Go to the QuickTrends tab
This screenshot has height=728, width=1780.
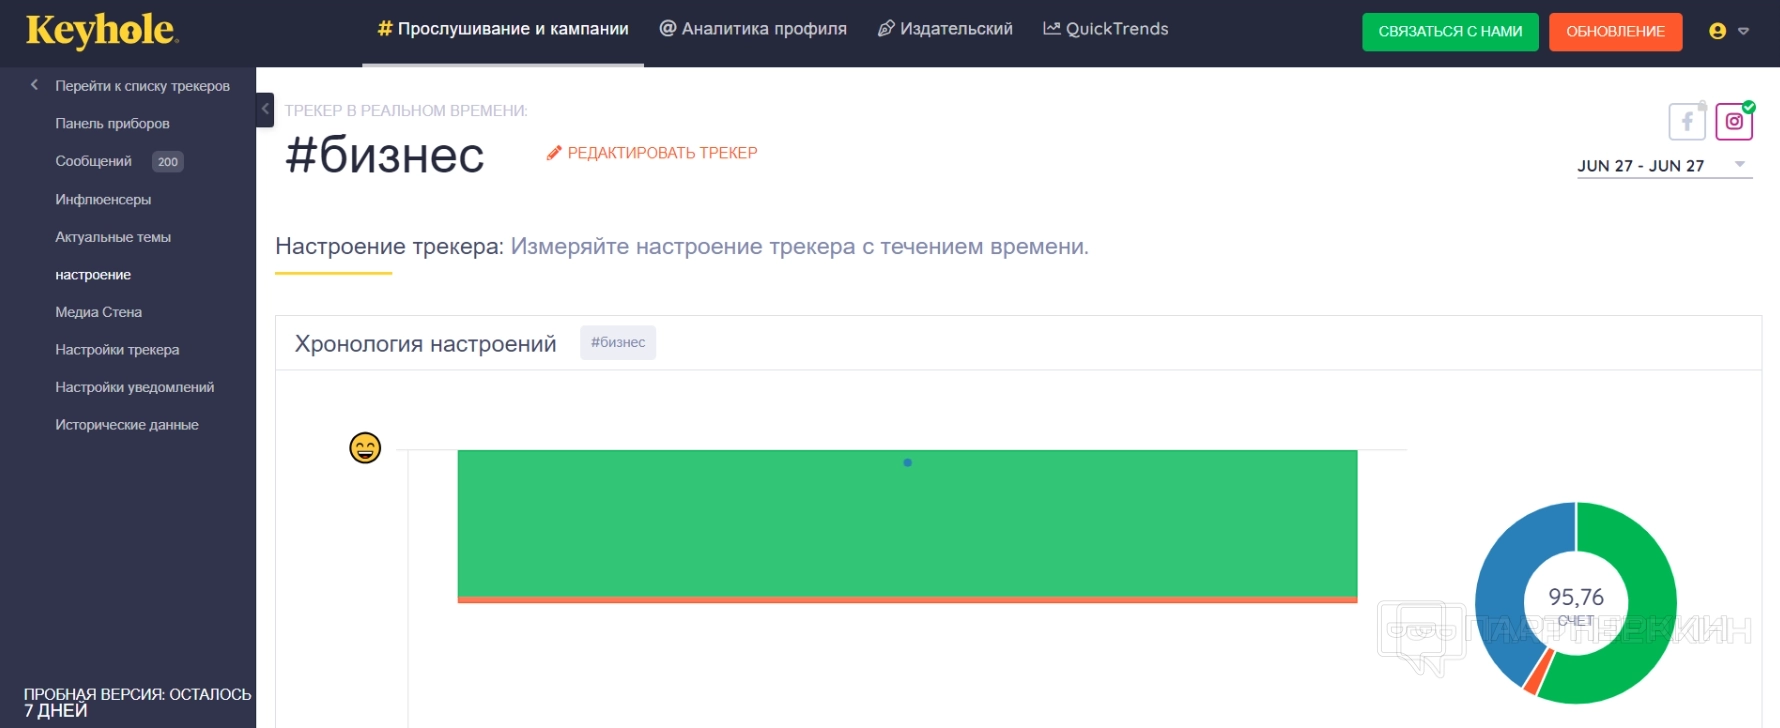(1106, 29)
